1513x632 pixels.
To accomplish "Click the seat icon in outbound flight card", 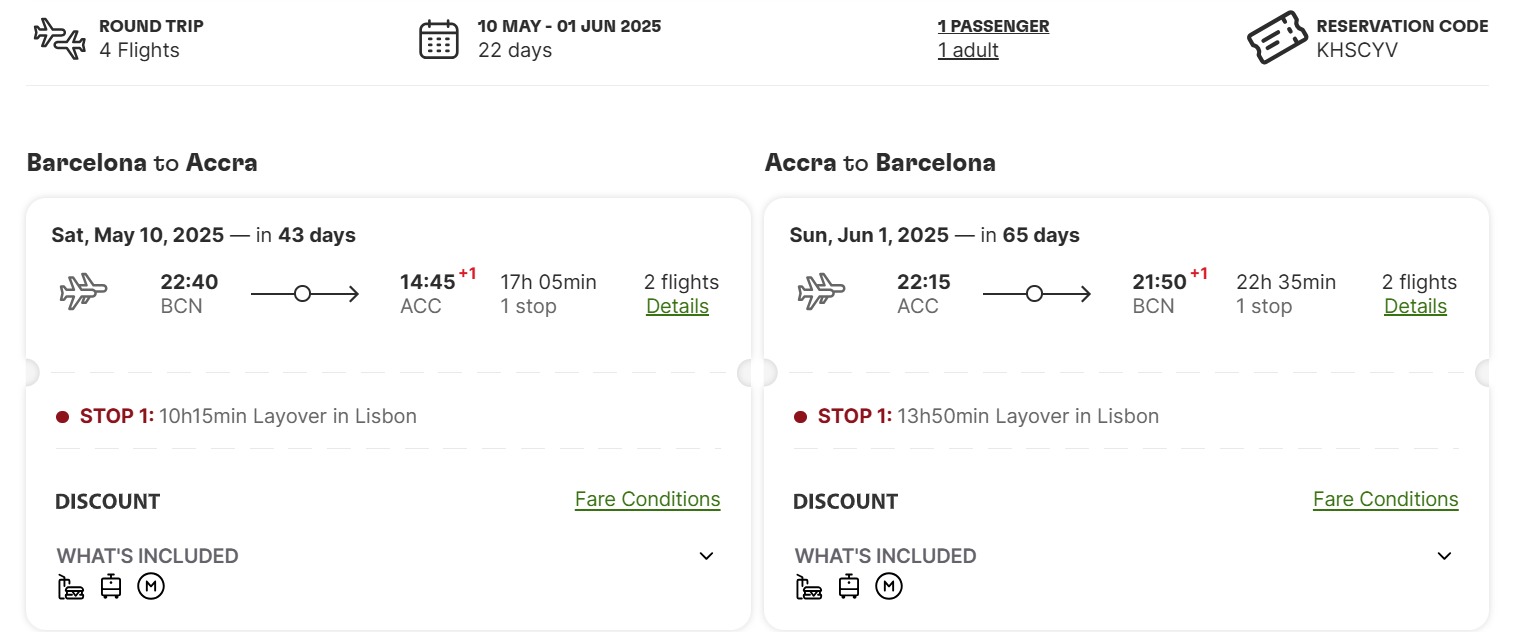I will pyautogui.click(x=111, y=586).
